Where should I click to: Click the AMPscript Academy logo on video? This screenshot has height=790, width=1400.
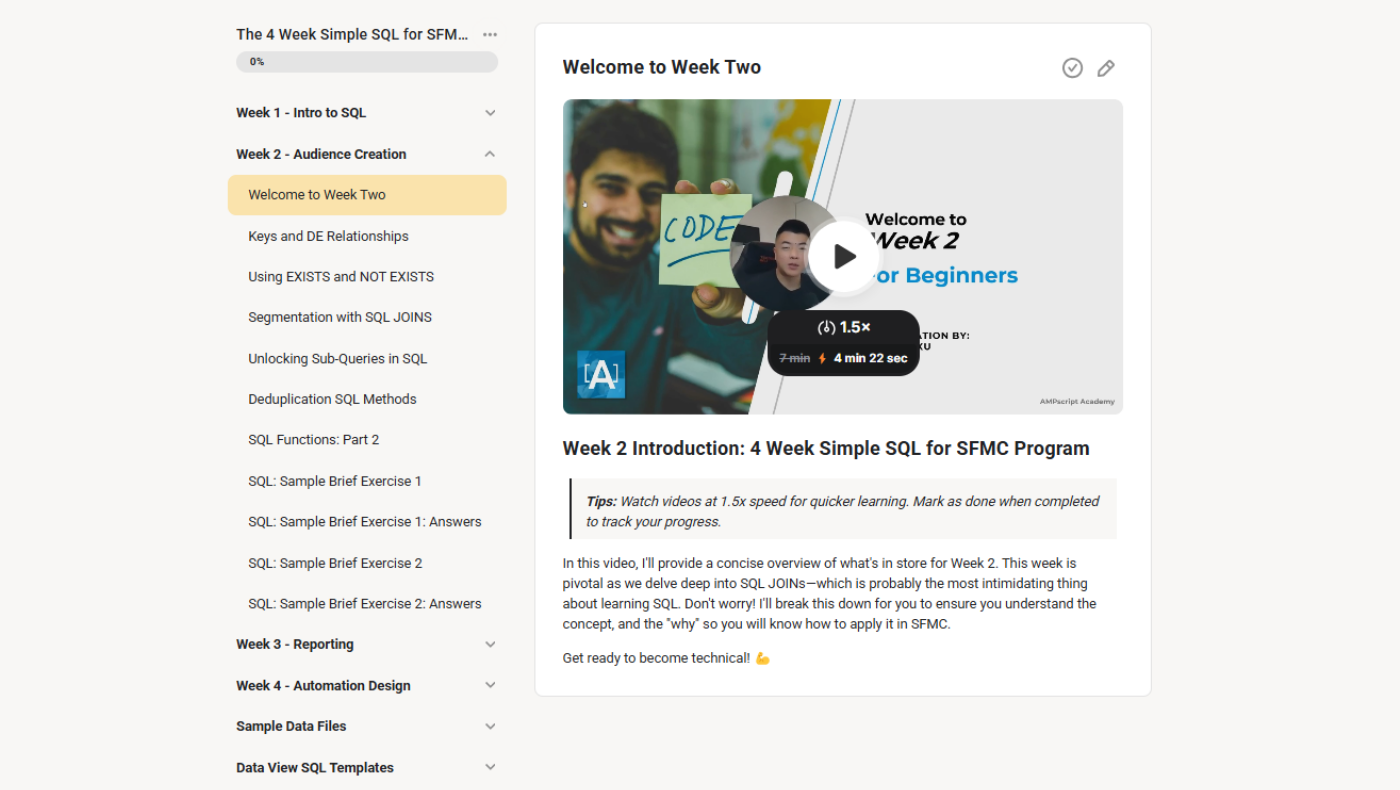click(x=601, y=375)
